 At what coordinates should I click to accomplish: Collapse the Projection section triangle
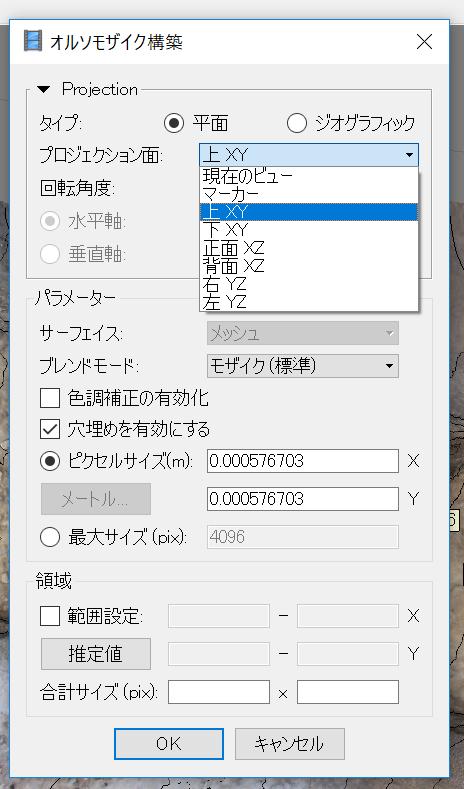(44, 90)
